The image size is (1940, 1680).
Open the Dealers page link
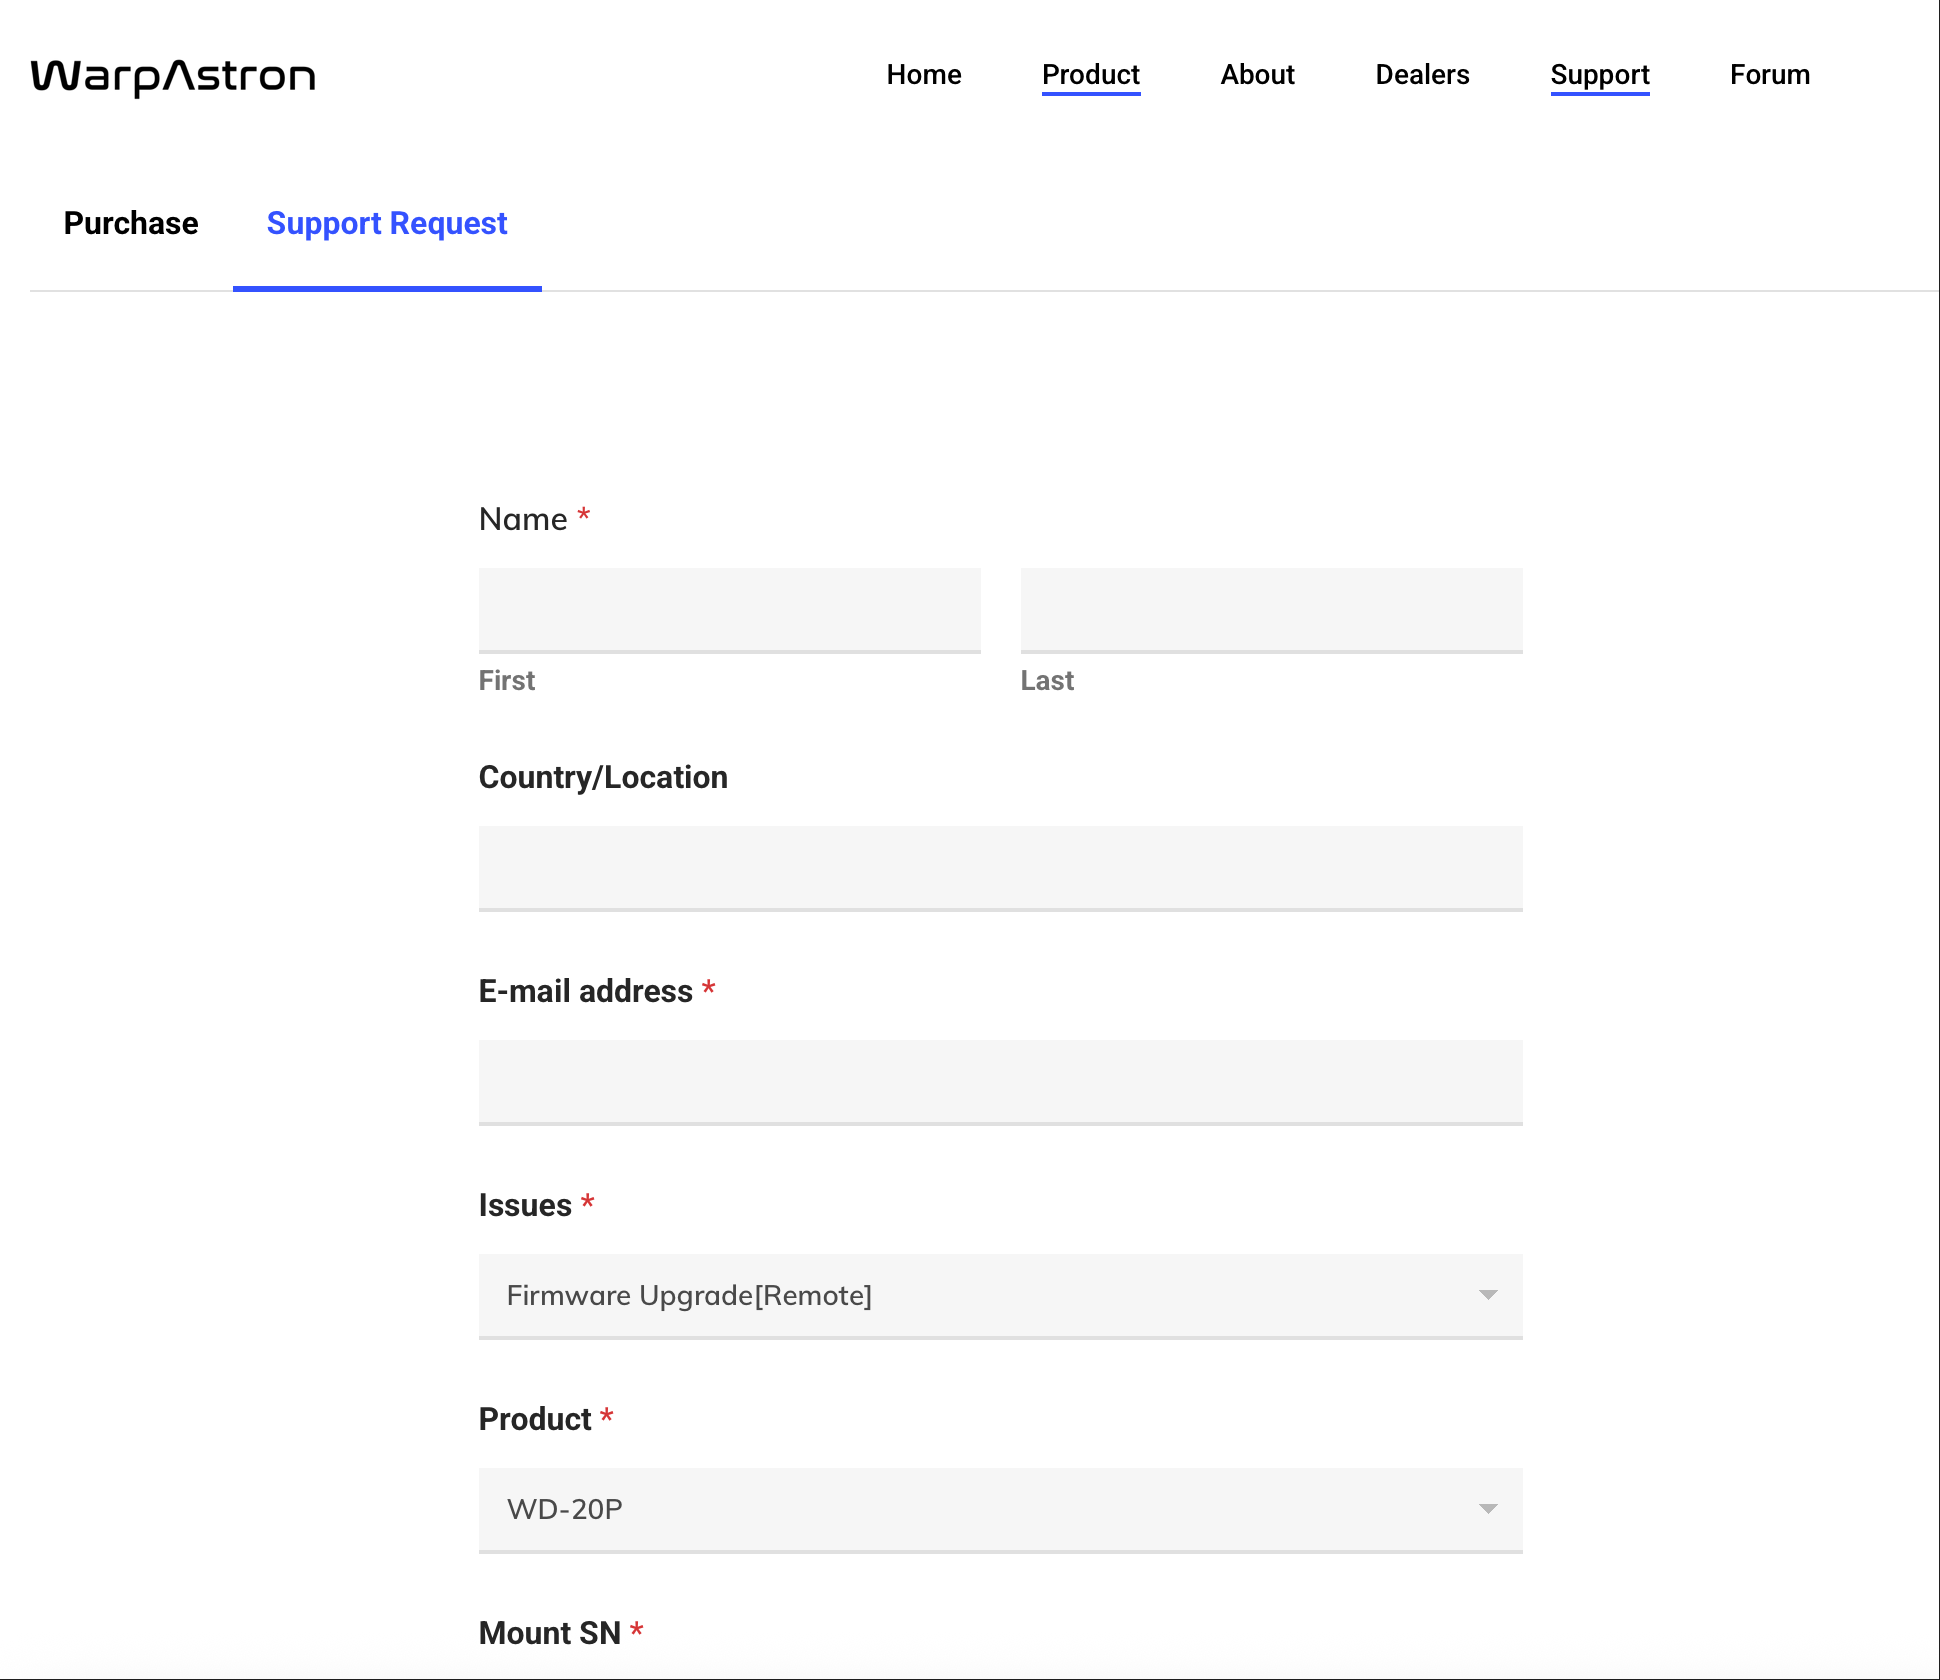1421,75
